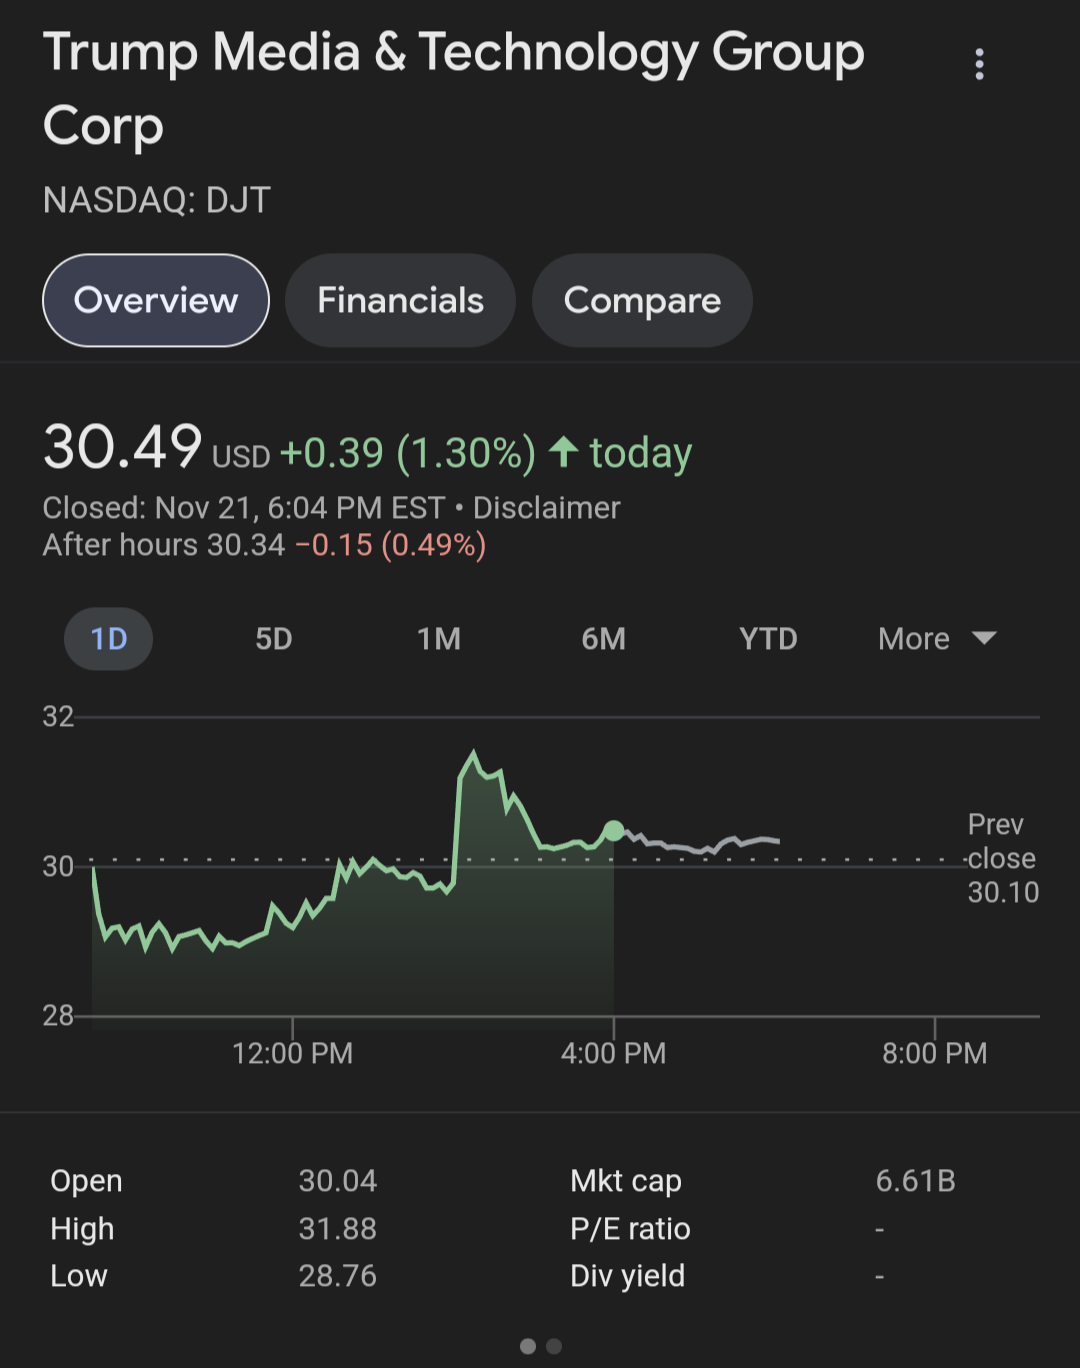Select the first stats page dot

pyautogui.click(x=528, y=1346)
